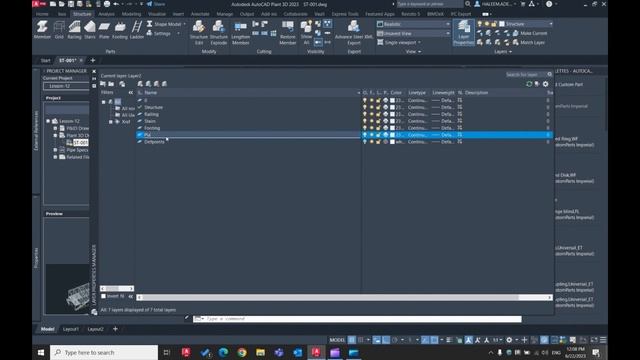This screenshot has height=360, width=640.
Task: Open the Settings dropdown in Parts panel
Action: click(x=163, y=33)
